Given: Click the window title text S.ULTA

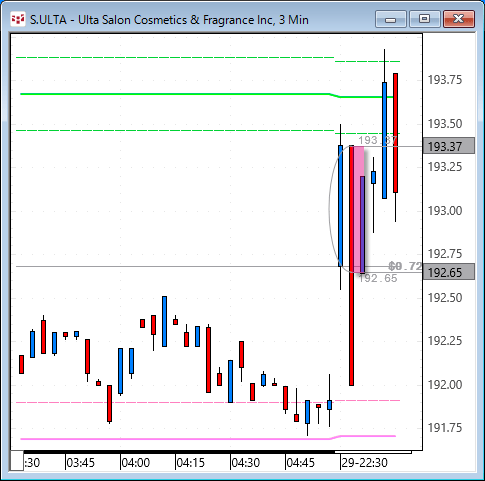Looking at the screenshot, I should point(48,20).
